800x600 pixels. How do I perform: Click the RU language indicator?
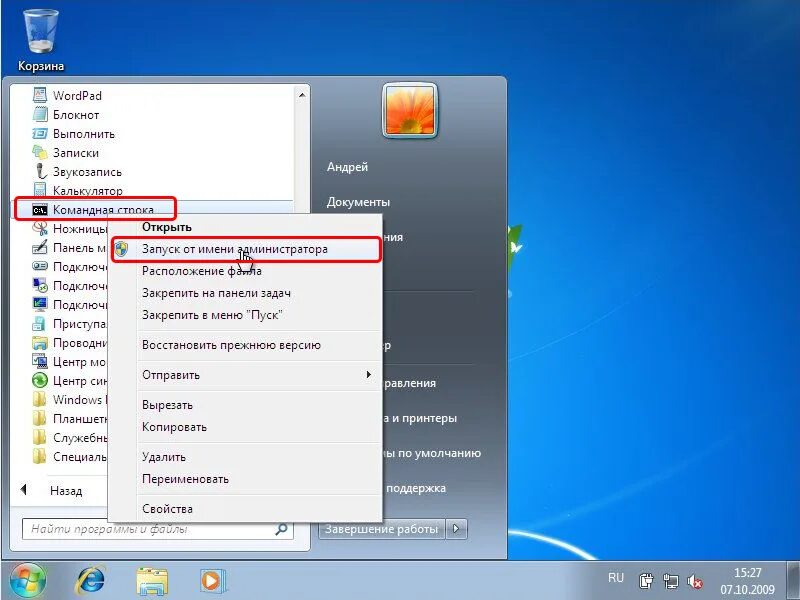click(x=616, y=578)
